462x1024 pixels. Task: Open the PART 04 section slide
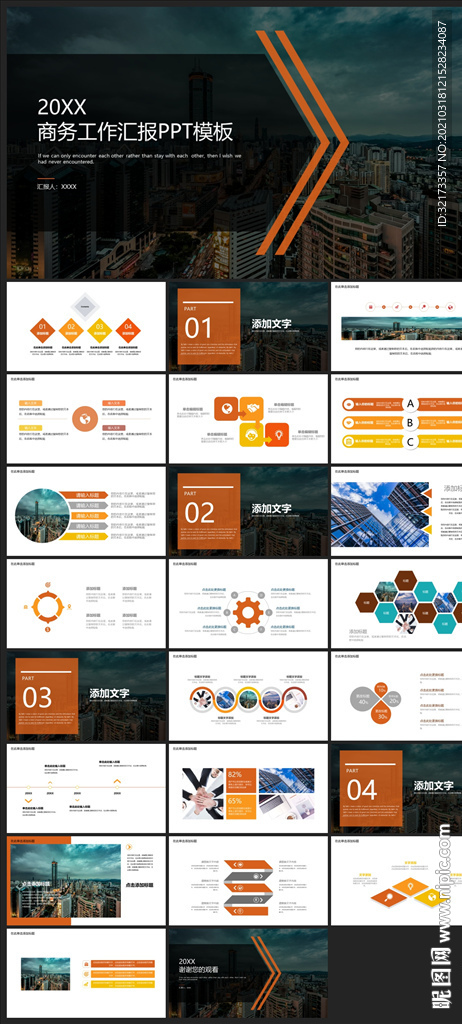point(396,788)
